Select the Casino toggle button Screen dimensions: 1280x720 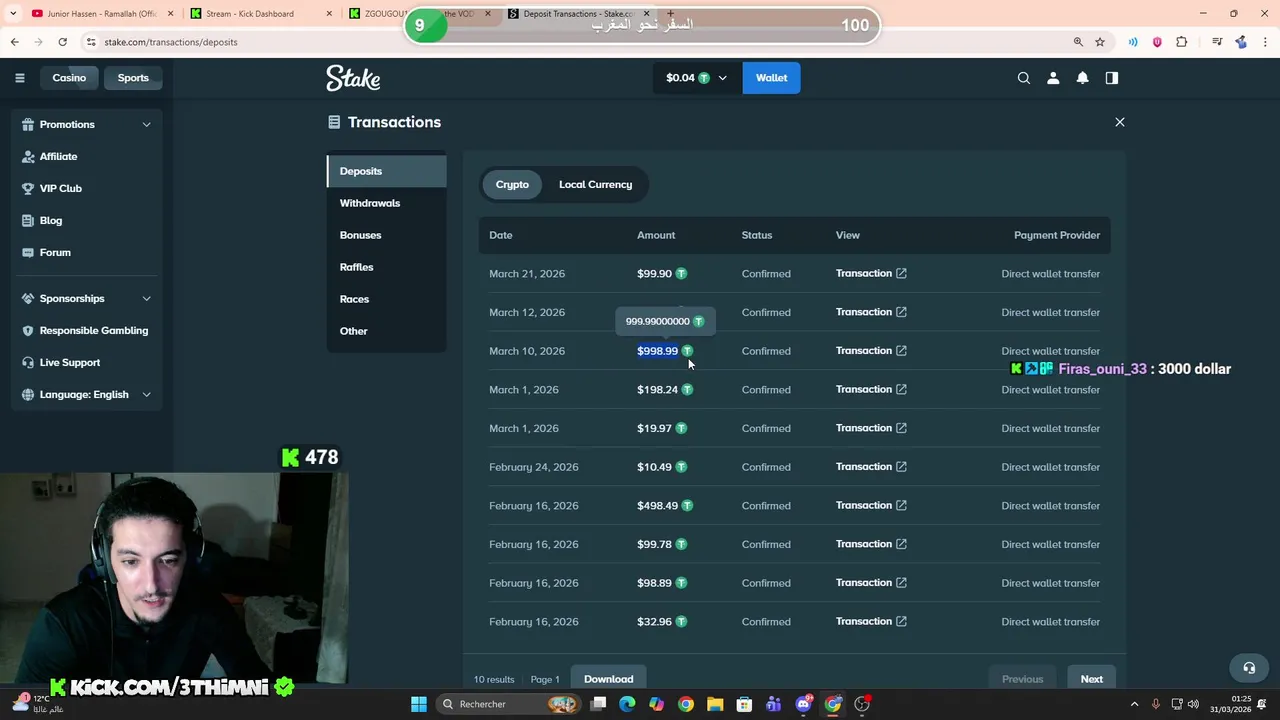click(69, 78)
